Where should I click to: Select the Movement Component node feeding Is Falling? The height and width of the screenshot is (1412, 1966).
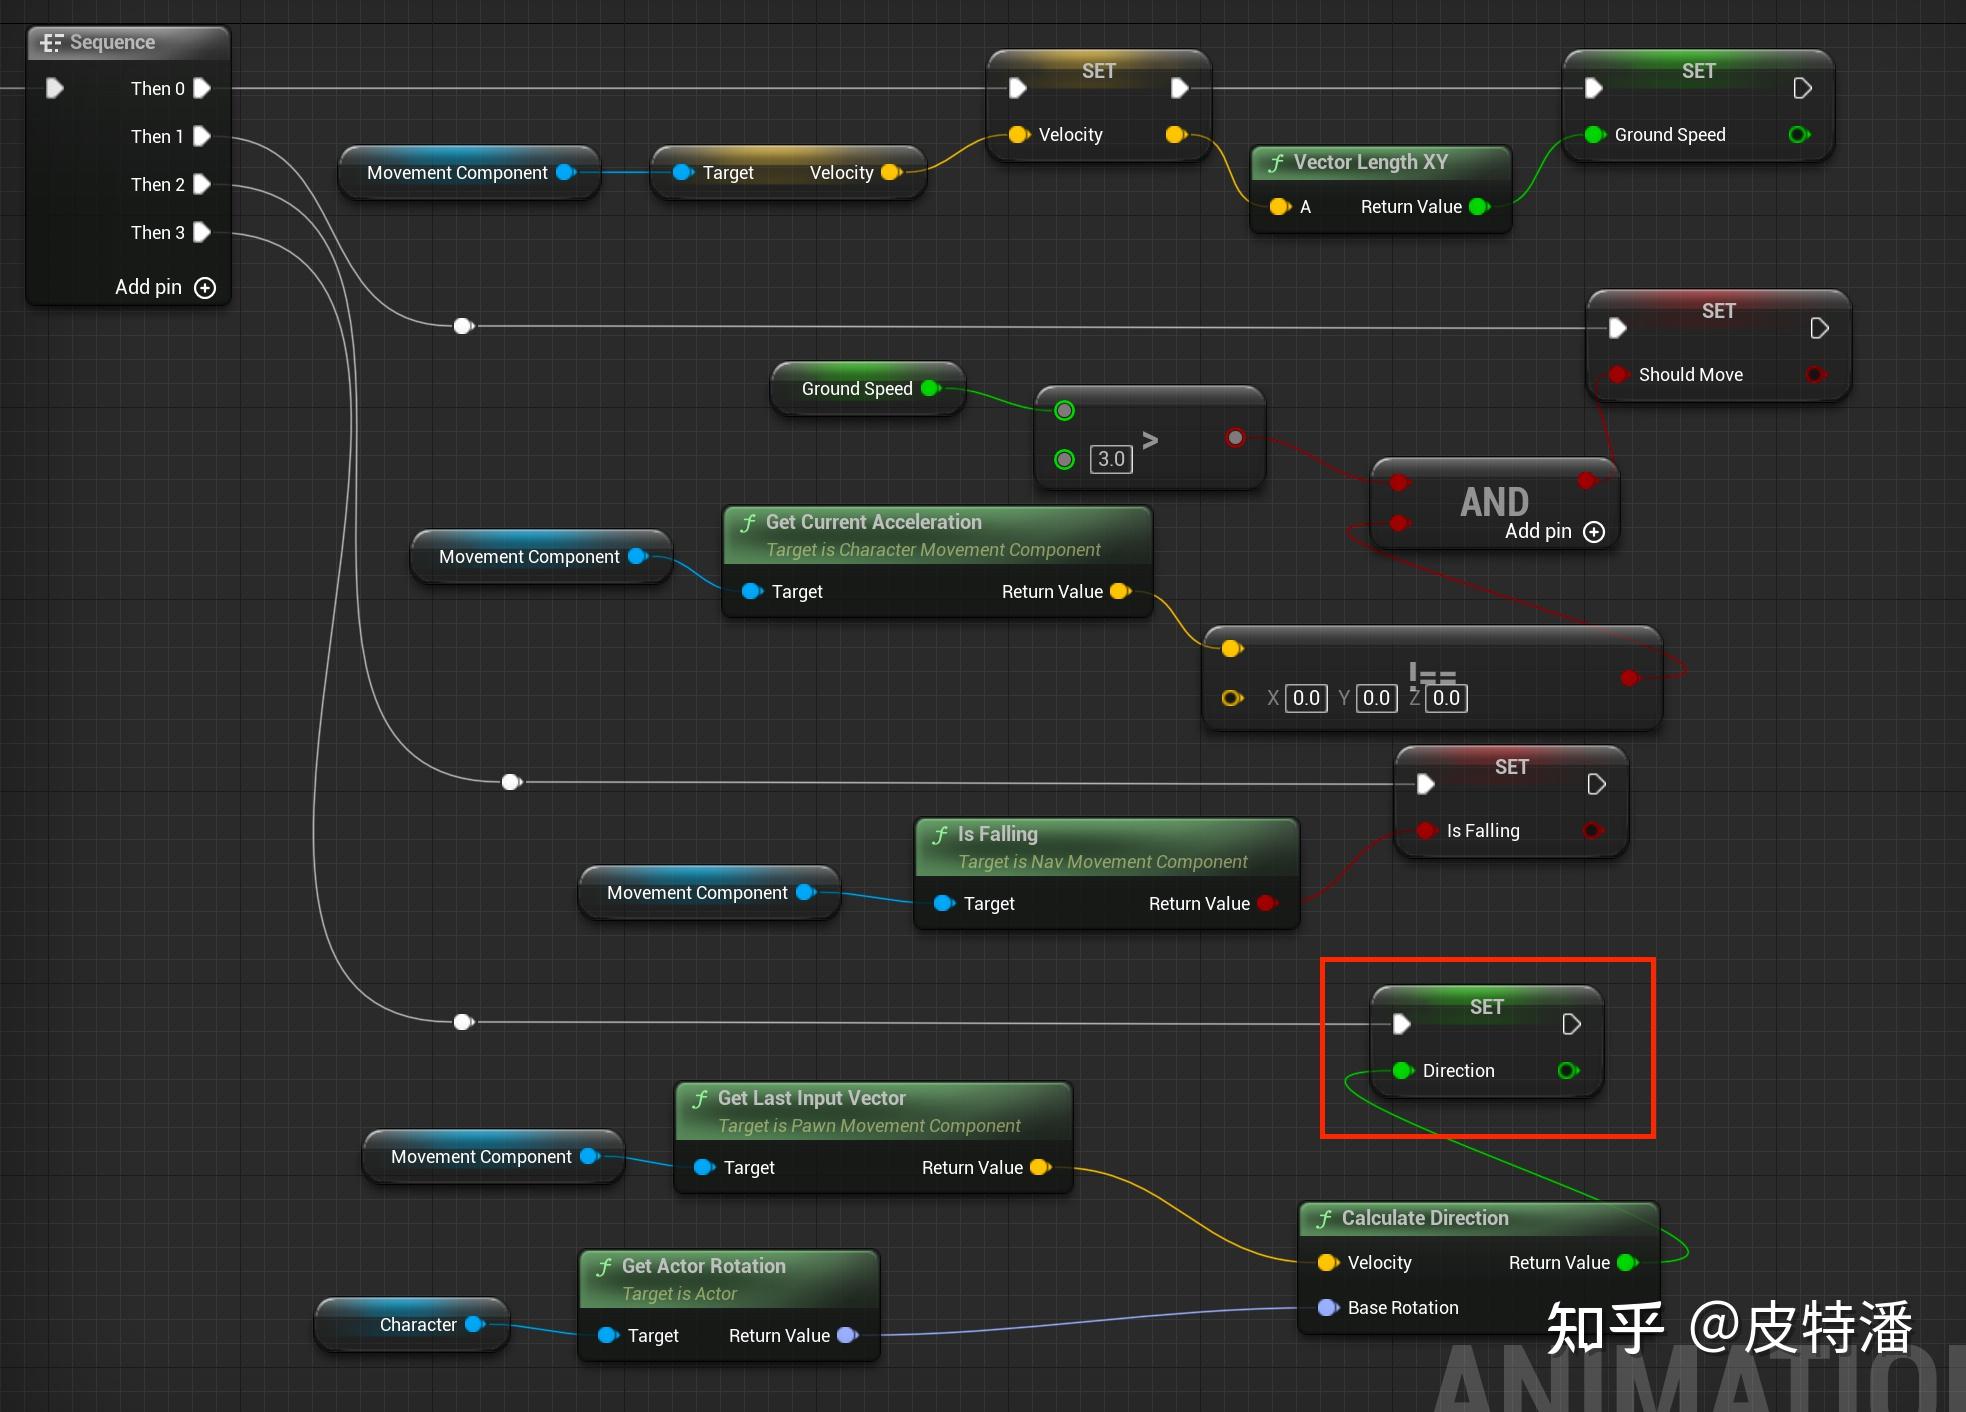(x=697, y=892)
